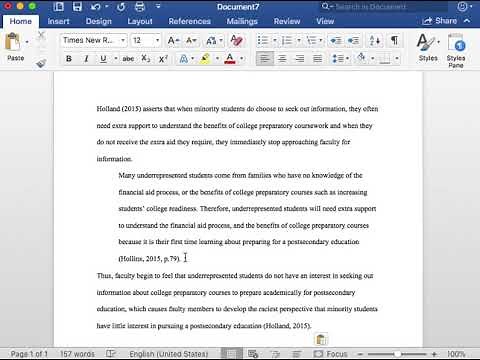The height and width of the screenshot is (360, 480).
Task: Expand the underline style dropdown arrow
Action: (x=116, y=59)
